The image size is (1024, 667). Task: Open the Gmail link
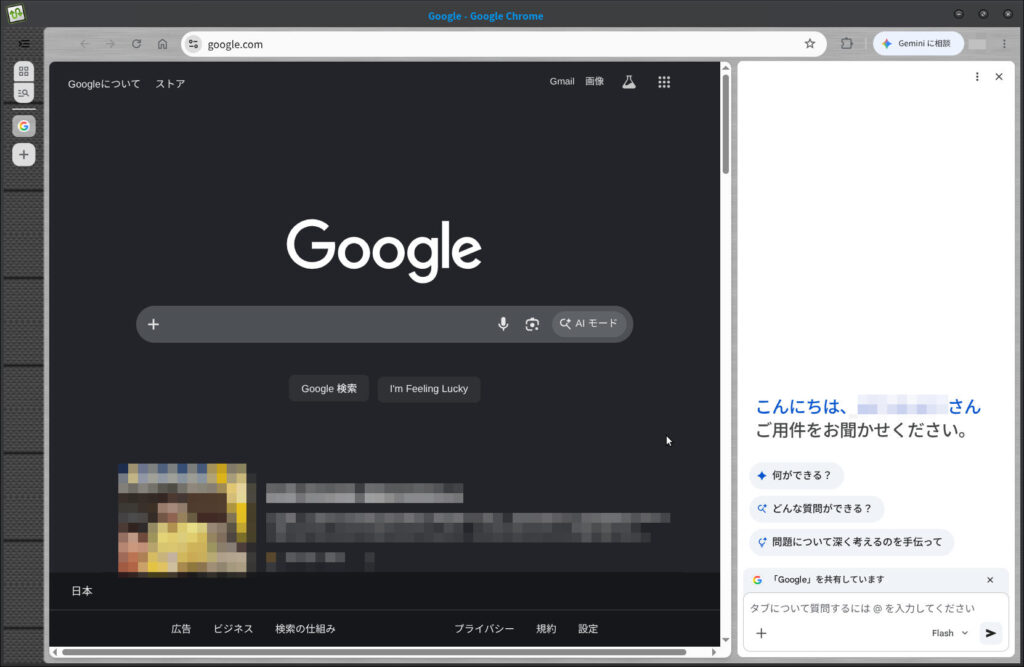pos(562,82)
